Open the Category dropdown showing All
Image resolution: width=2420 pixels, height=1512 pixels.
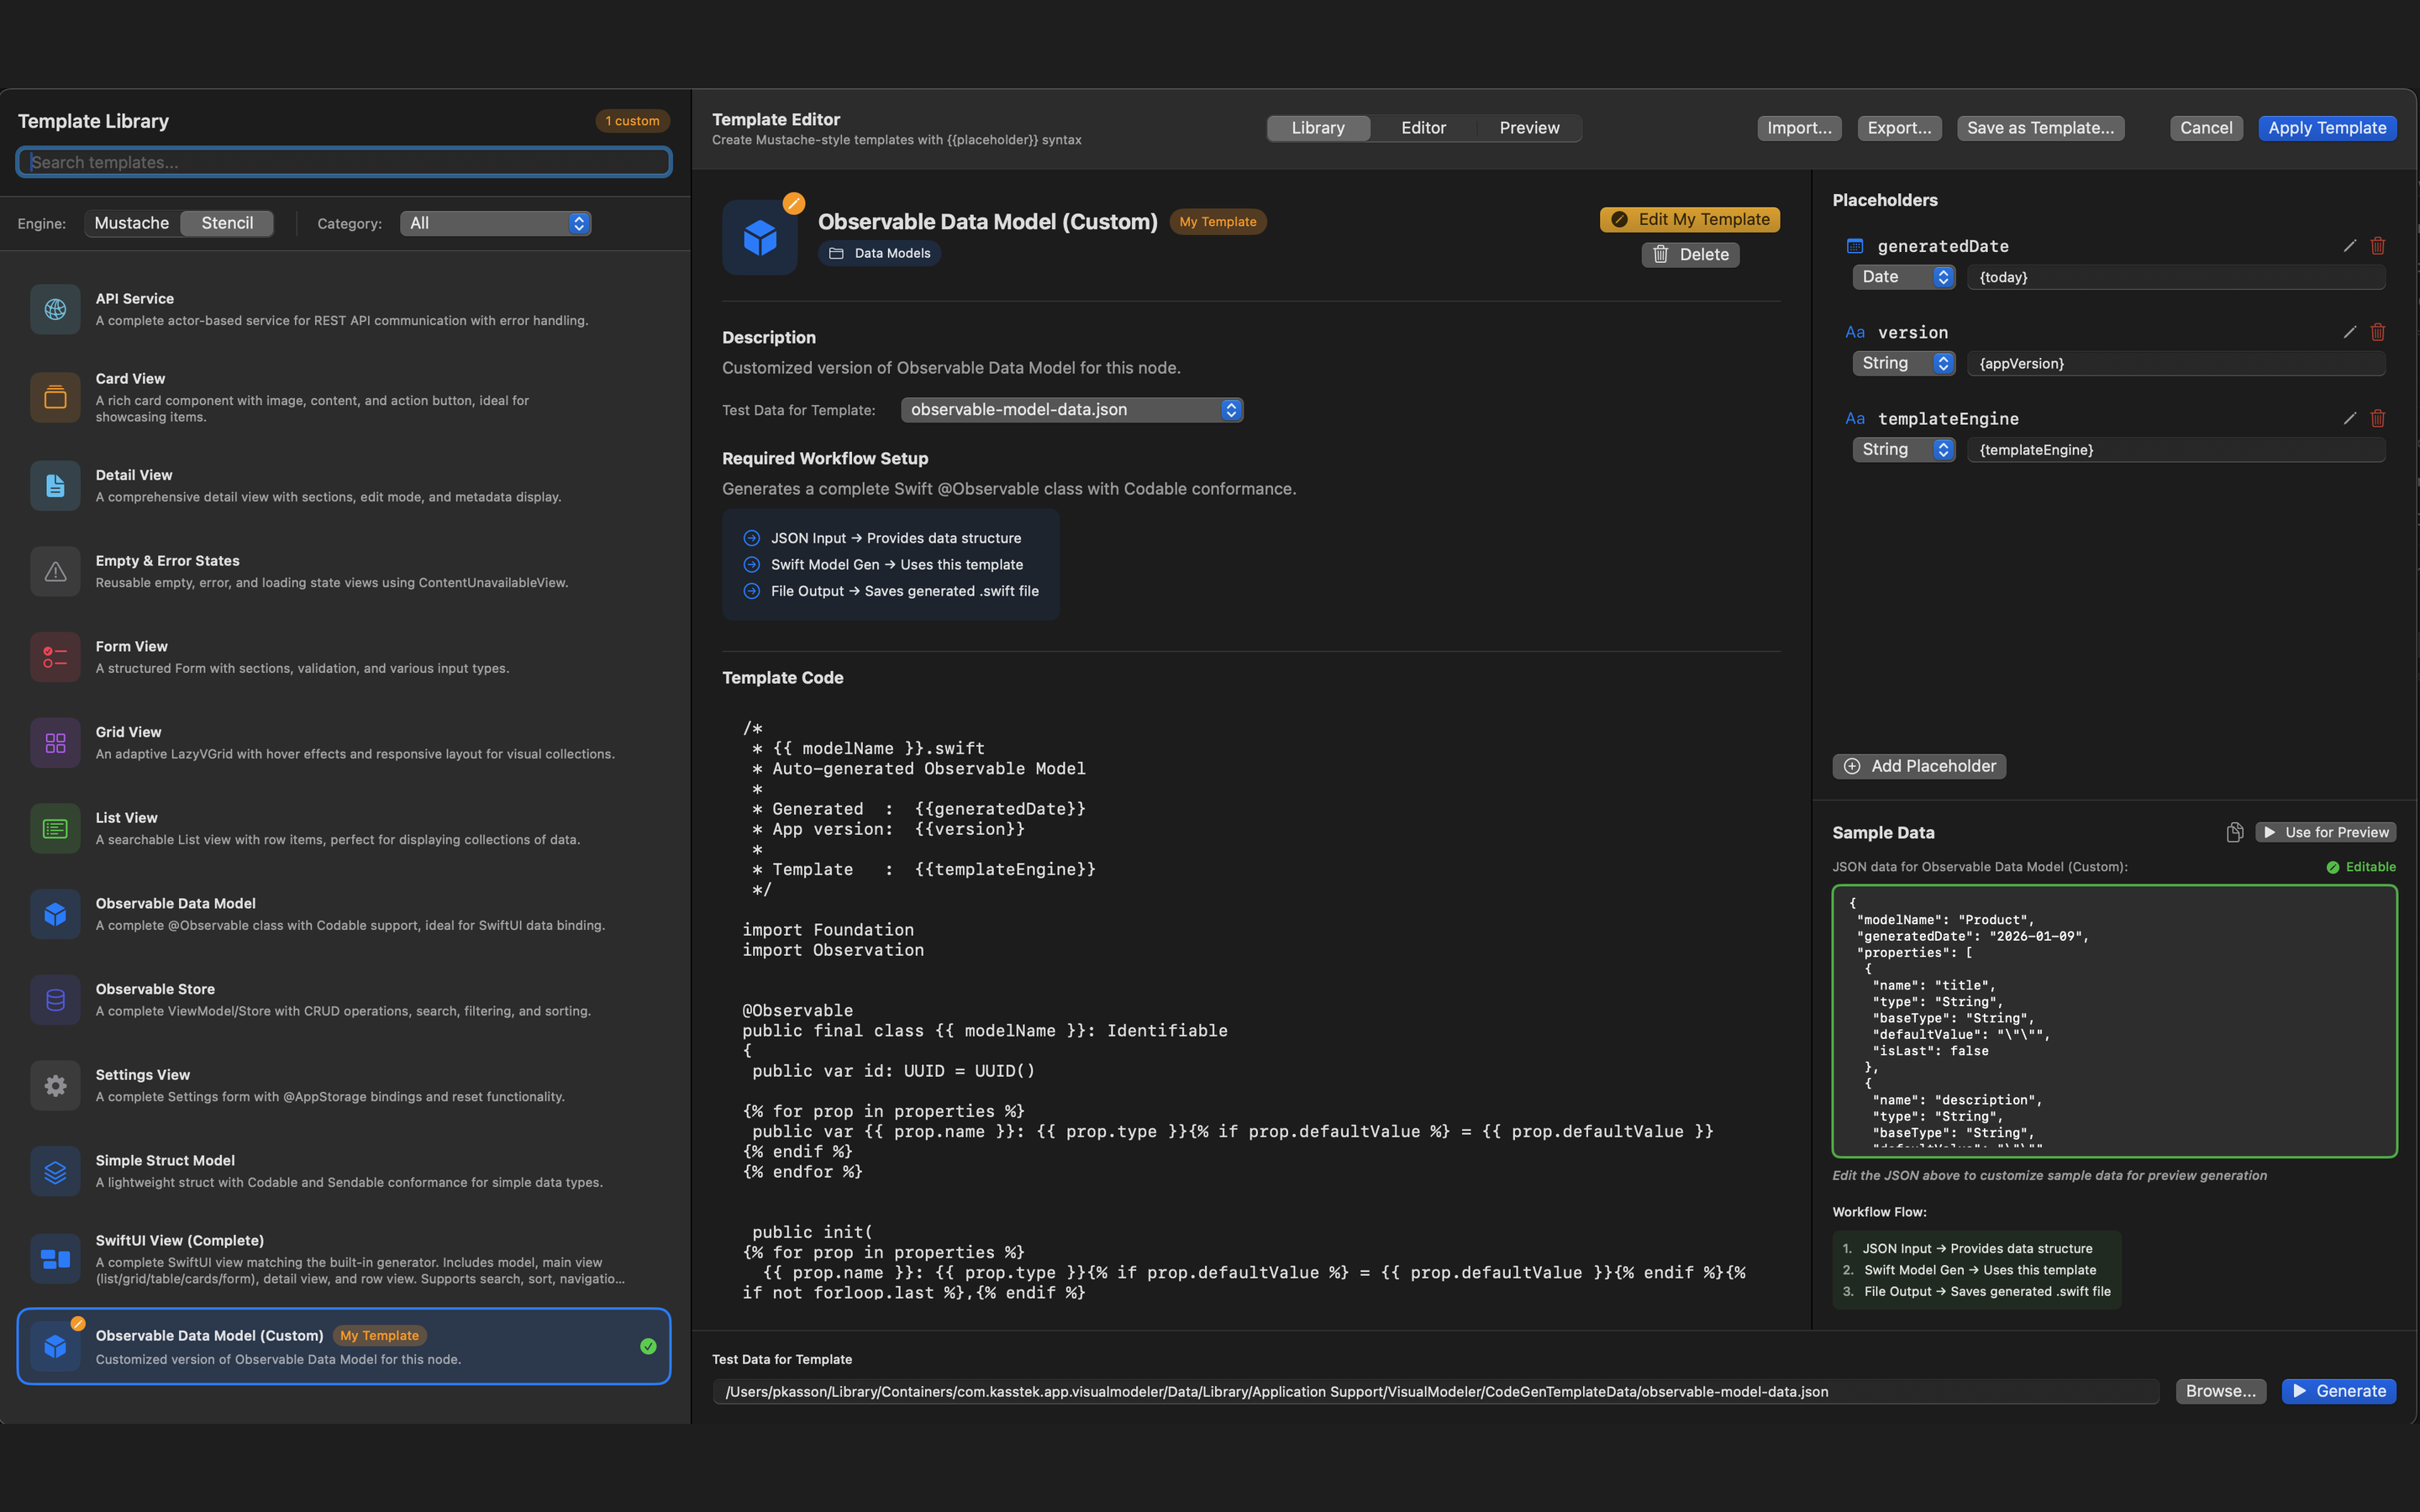(496, 223)
